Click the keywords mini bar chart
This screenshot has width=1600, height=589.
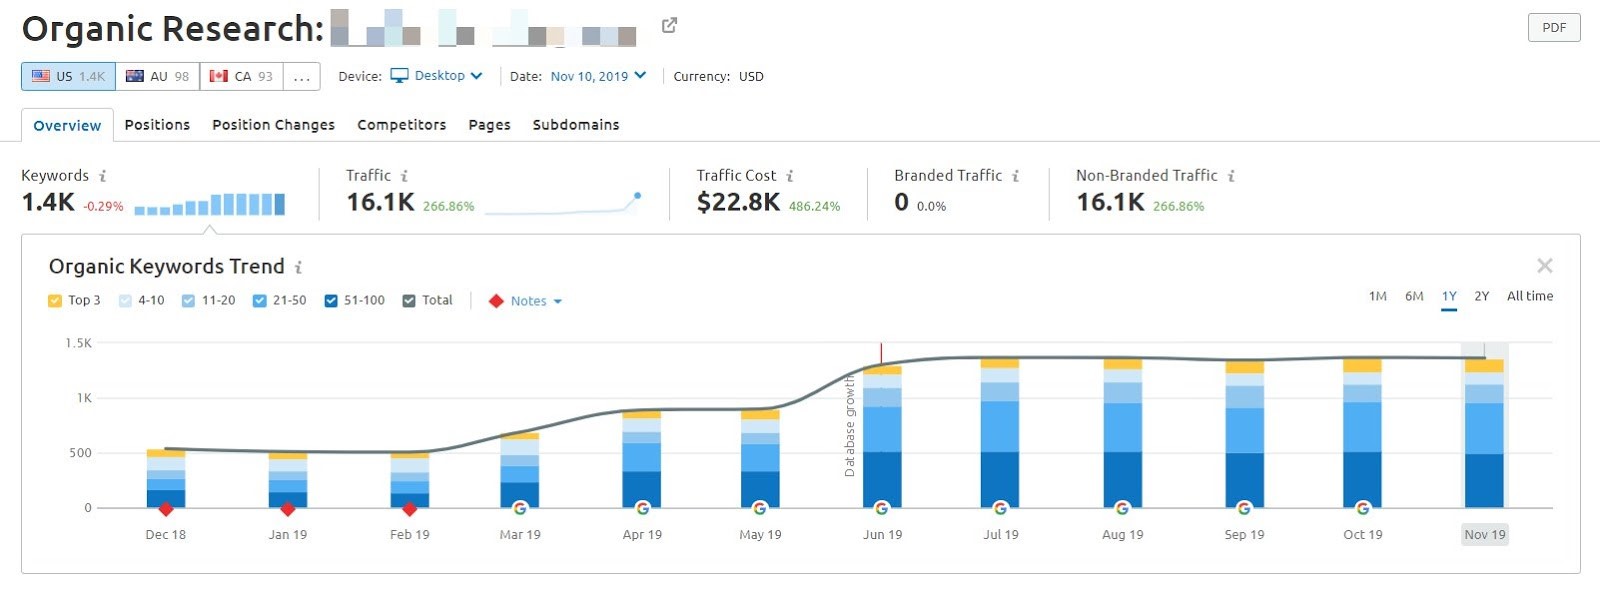[x=209, y=204]
